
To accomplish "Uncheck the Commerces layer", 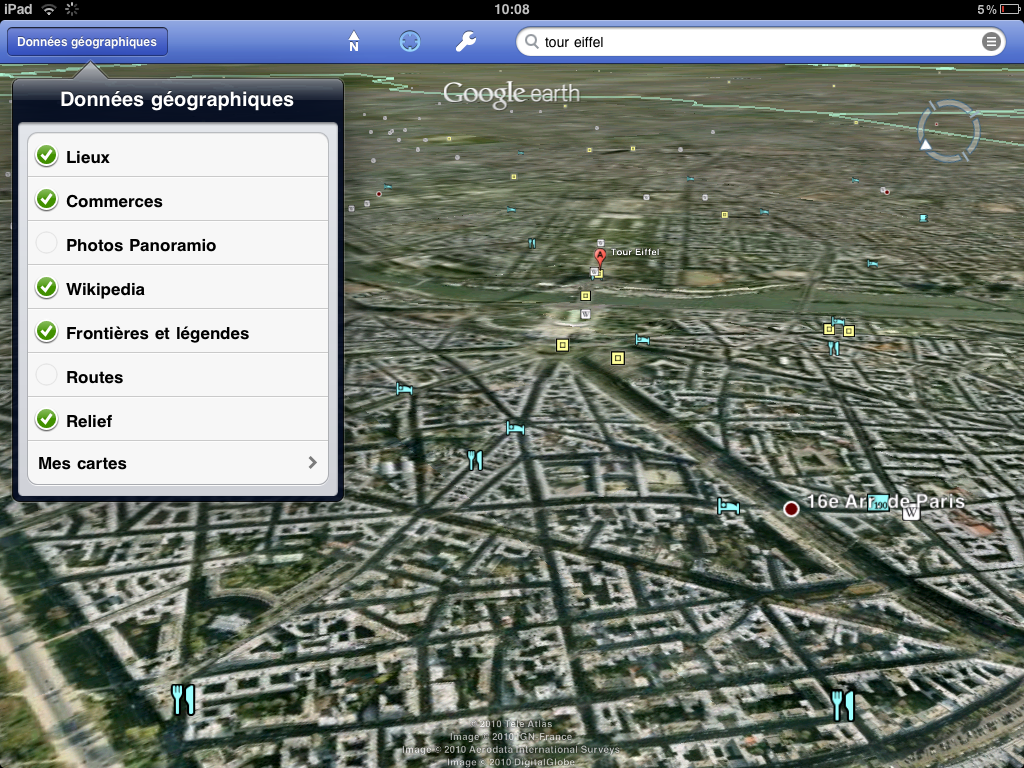I will pos(46,199).
